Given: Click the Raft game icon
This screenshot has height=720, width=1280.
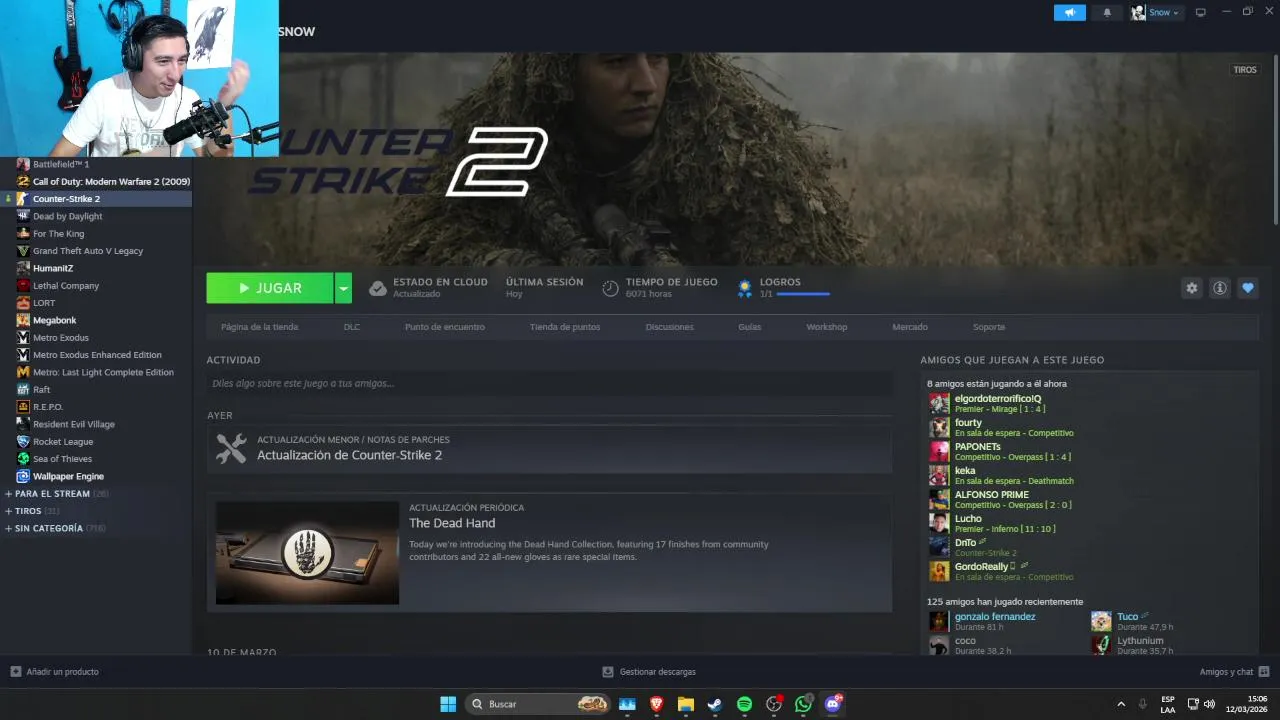Looking at the screenshot, I should [23, 389].
